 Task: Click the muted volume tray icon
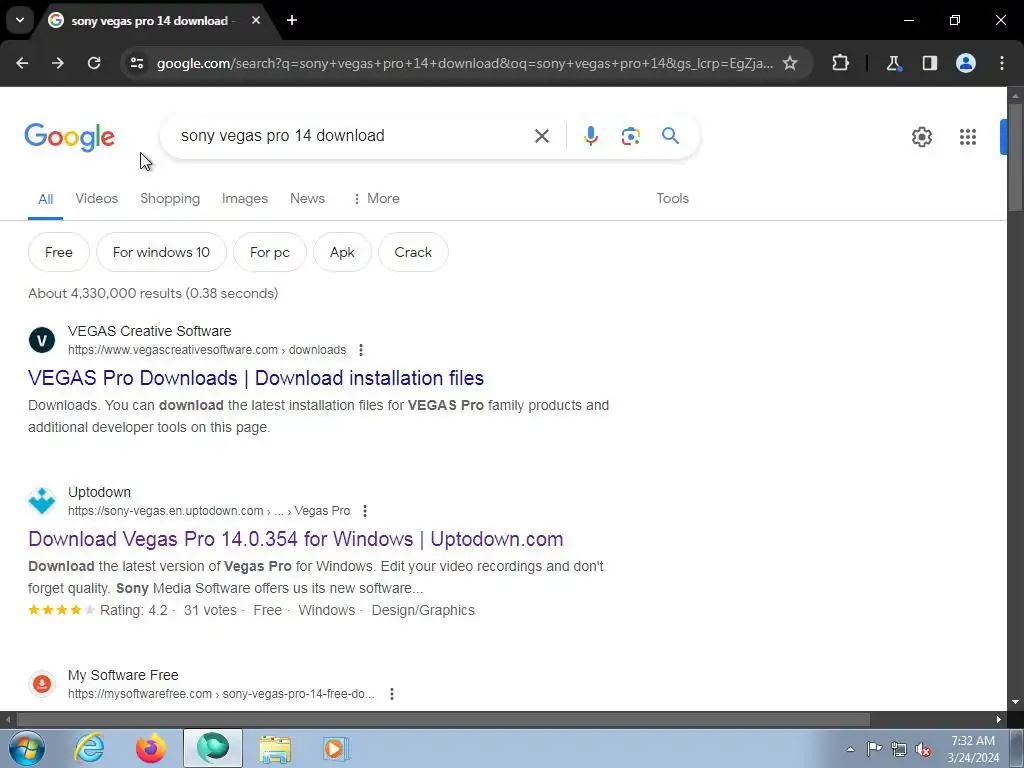point(923,749)
